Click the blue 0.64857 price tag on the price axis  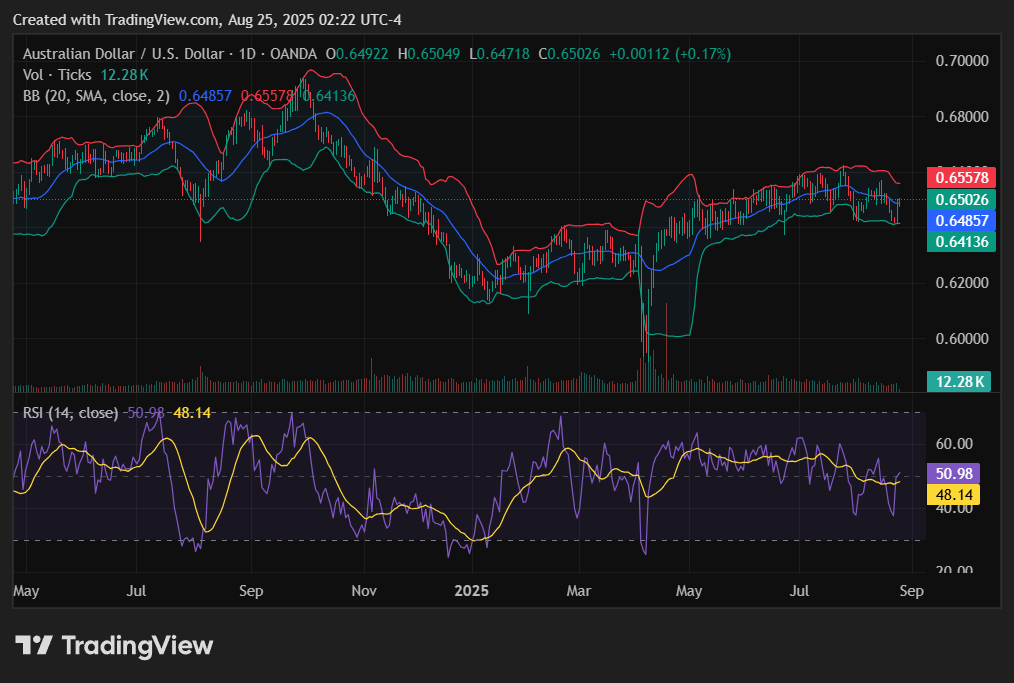click(962, 221)
